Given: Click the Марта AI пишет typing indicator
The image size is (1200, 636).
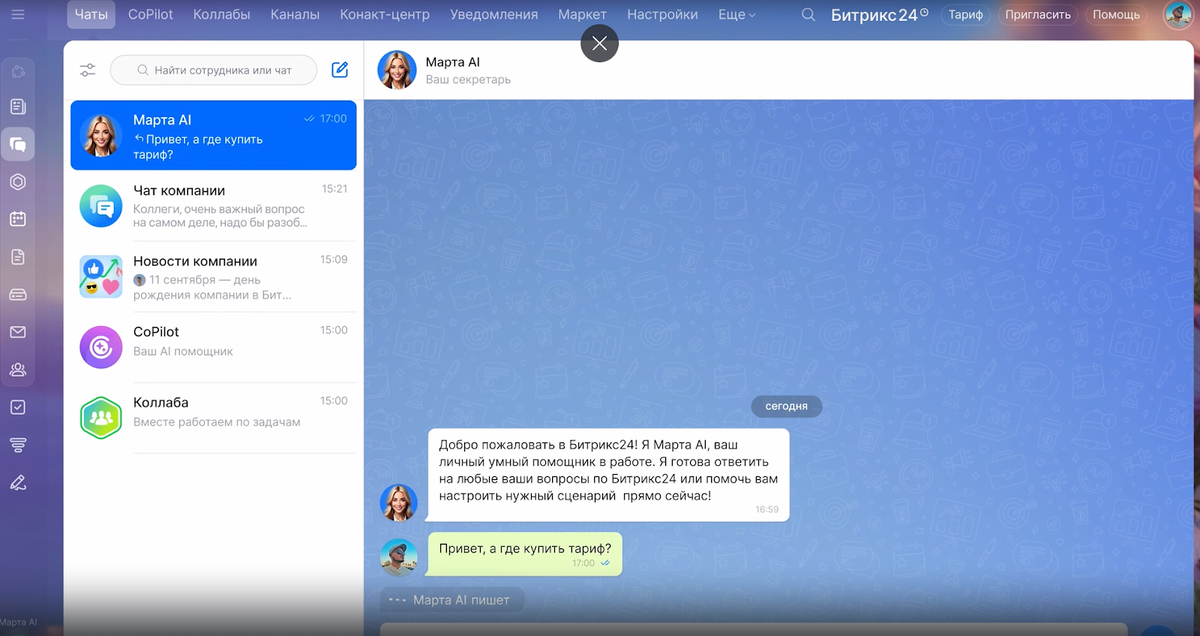Looking at the screenshot, I should pos(451,600).
